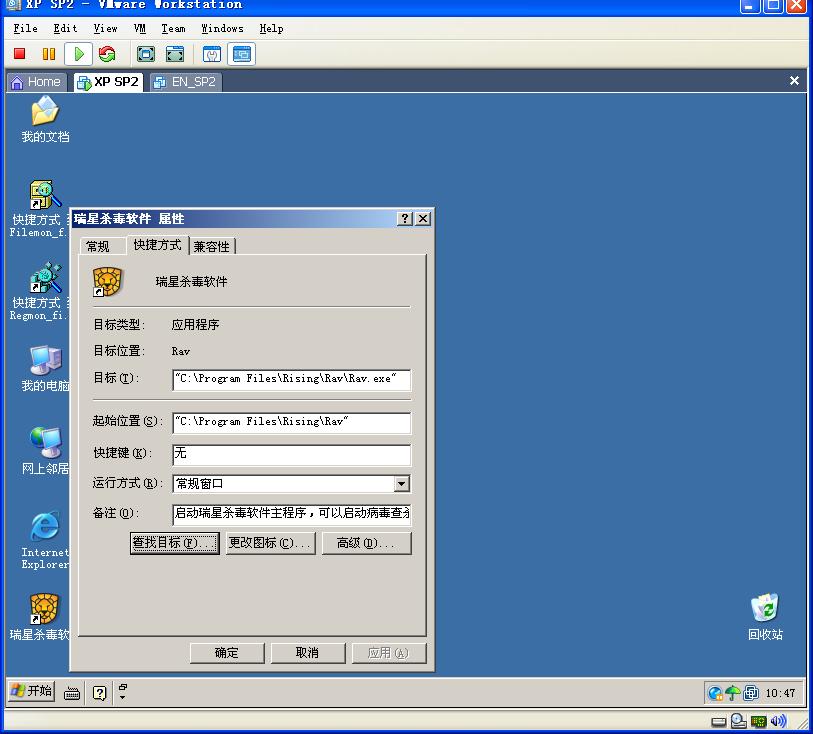Open the File menu

(x=25, y=29)
